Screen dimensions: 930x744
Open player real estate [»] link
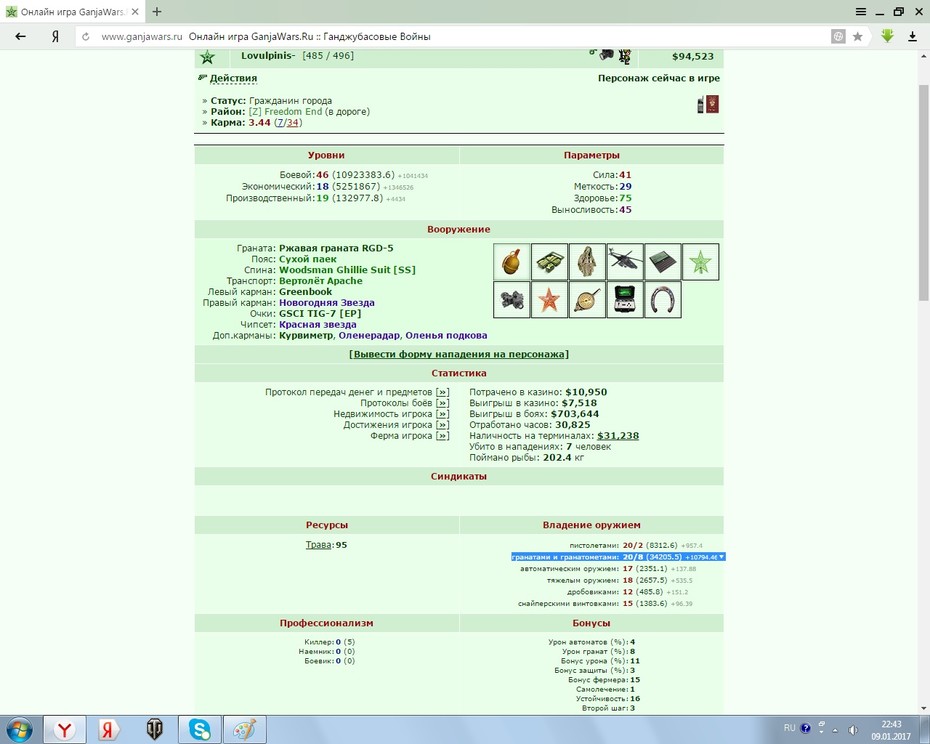(442, 414)
